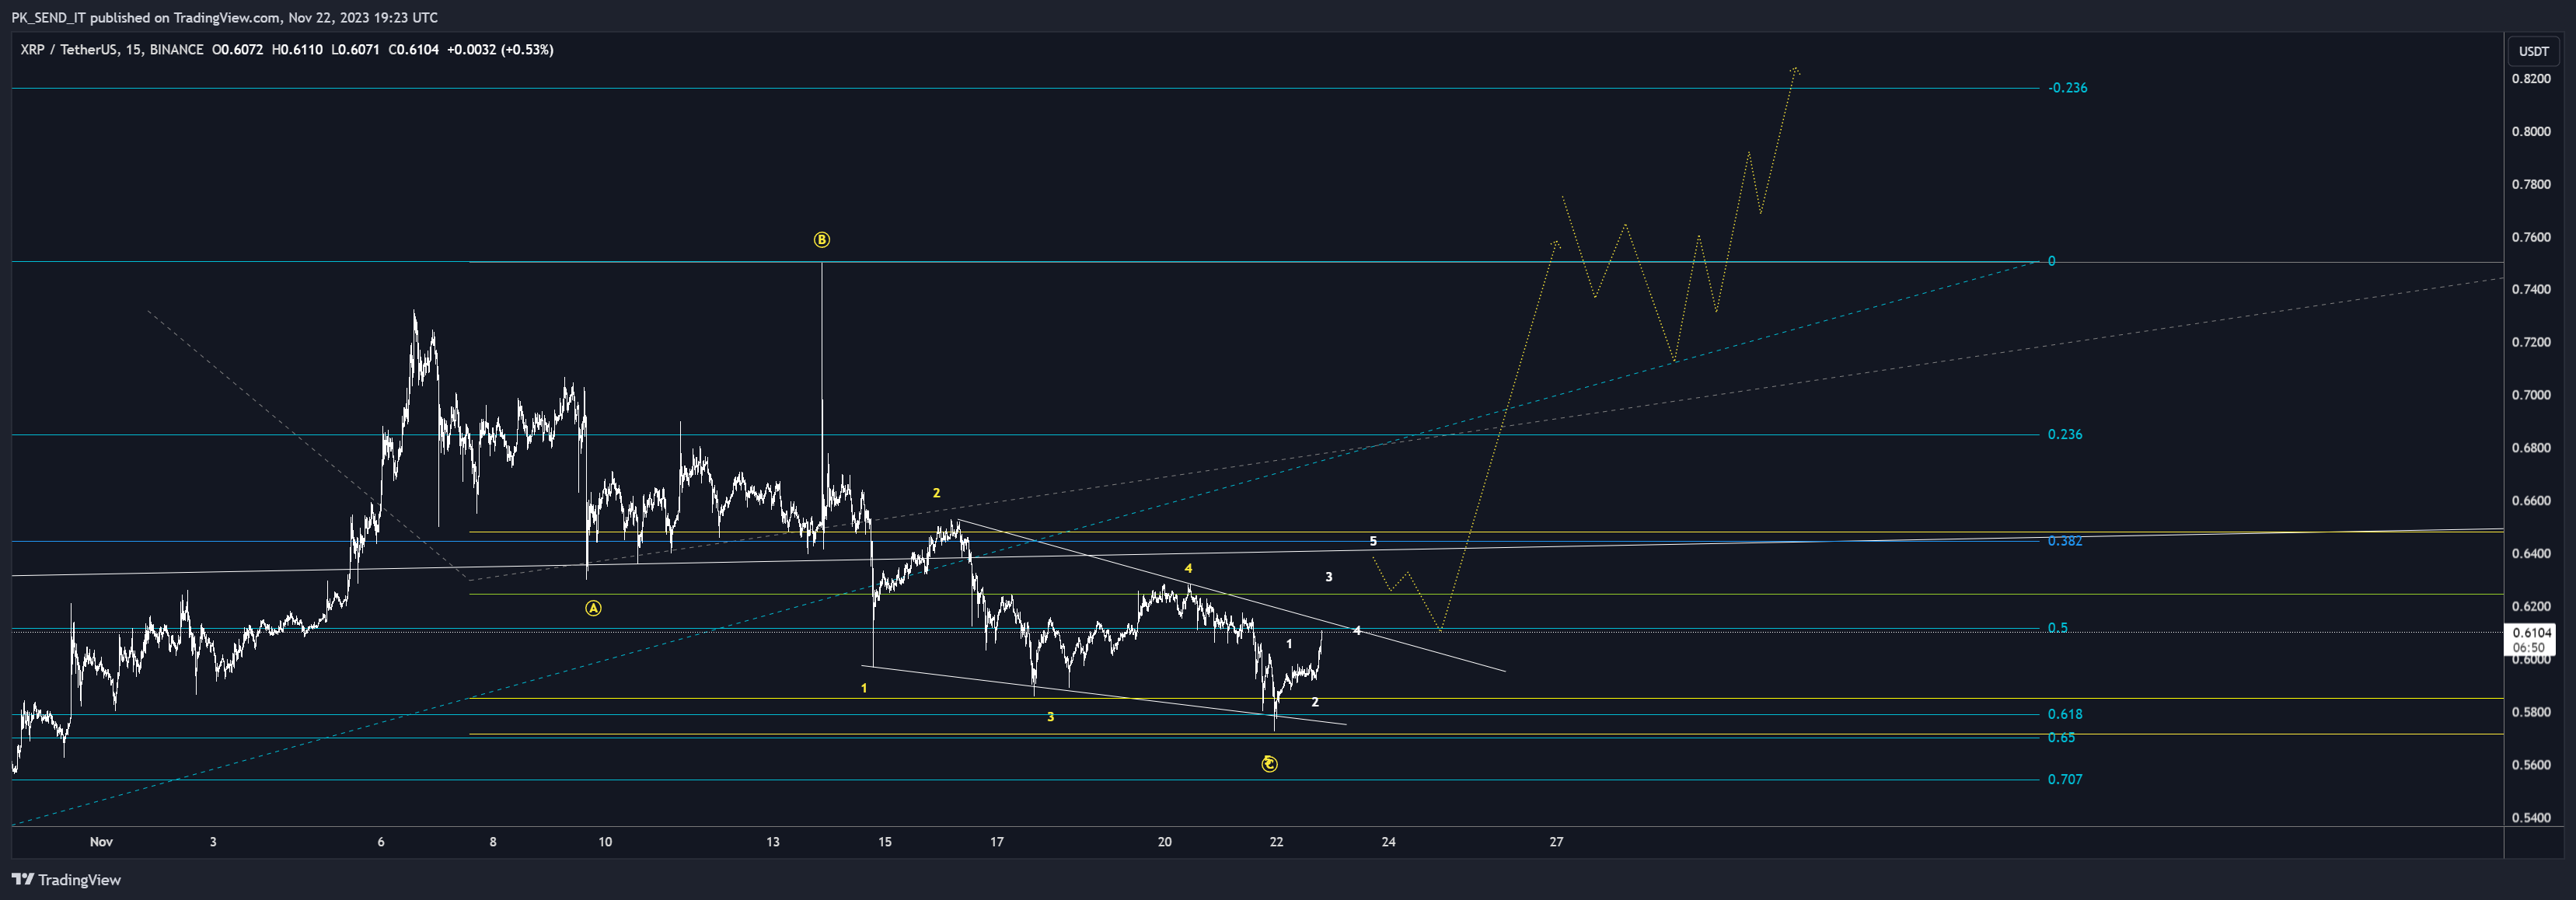Viewport: 2576px width, 900px height.
Task: Click the USDT currency button on the price axis
Action: tap(2533, 51)
